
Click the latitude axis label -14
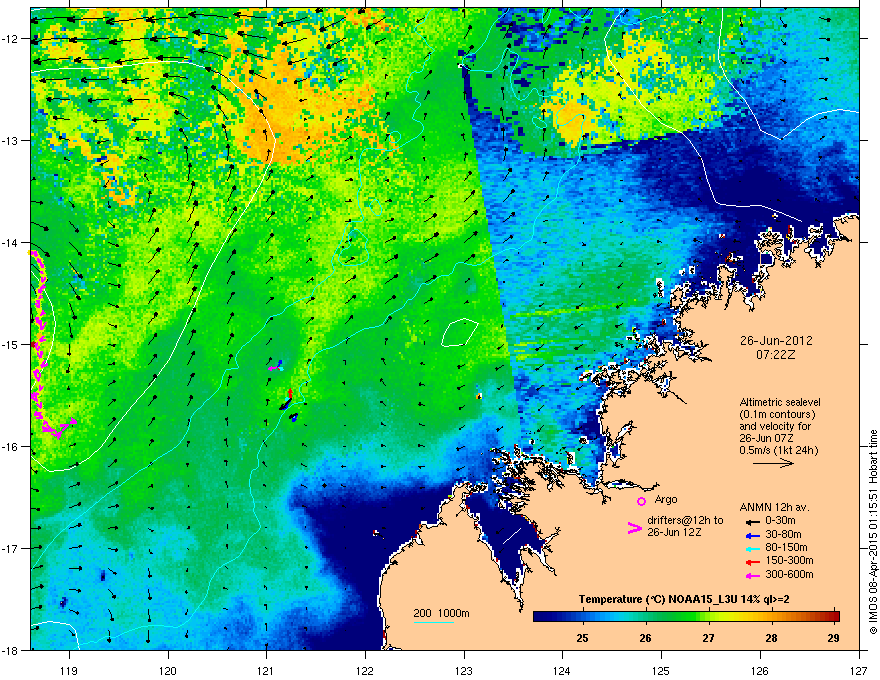pyautogui.click(x=11, y=242)
